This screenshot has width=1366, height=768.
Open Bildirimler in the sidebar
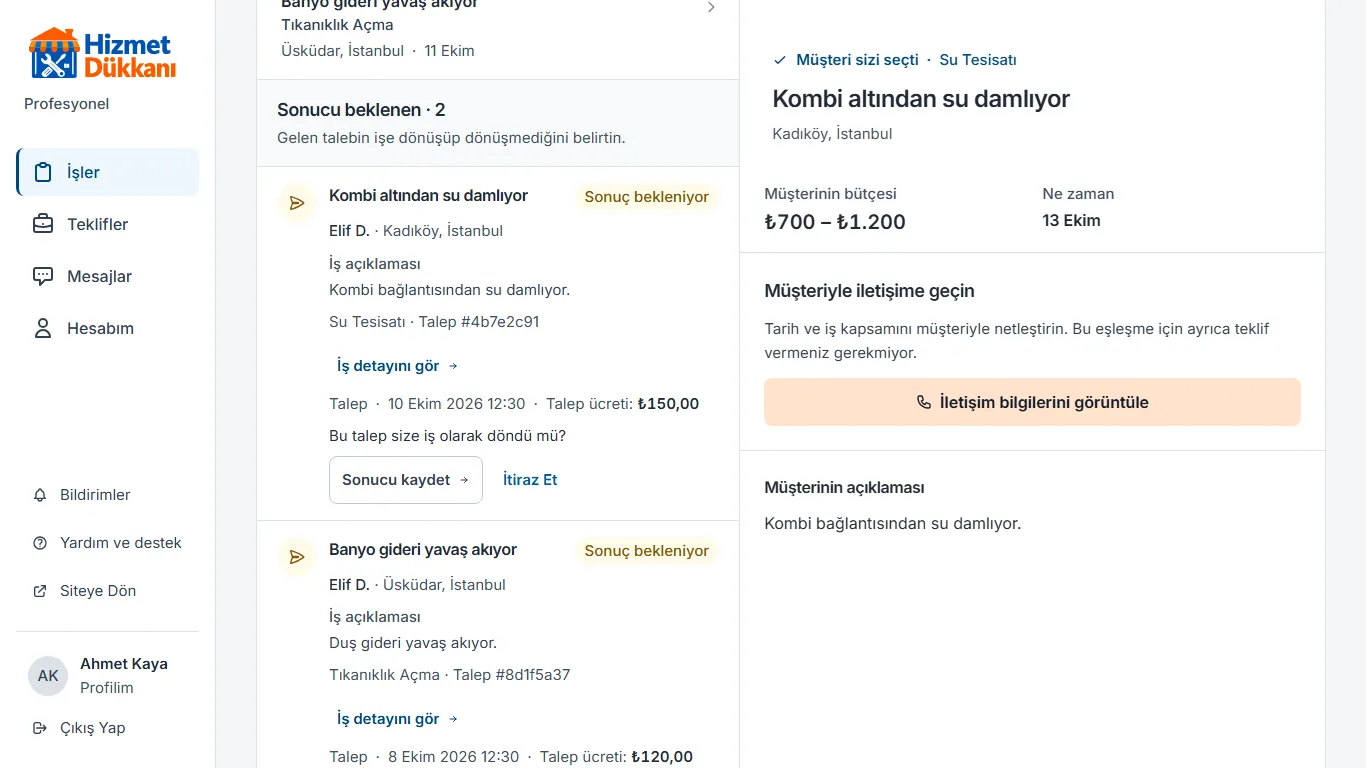(x=108, y=495)
